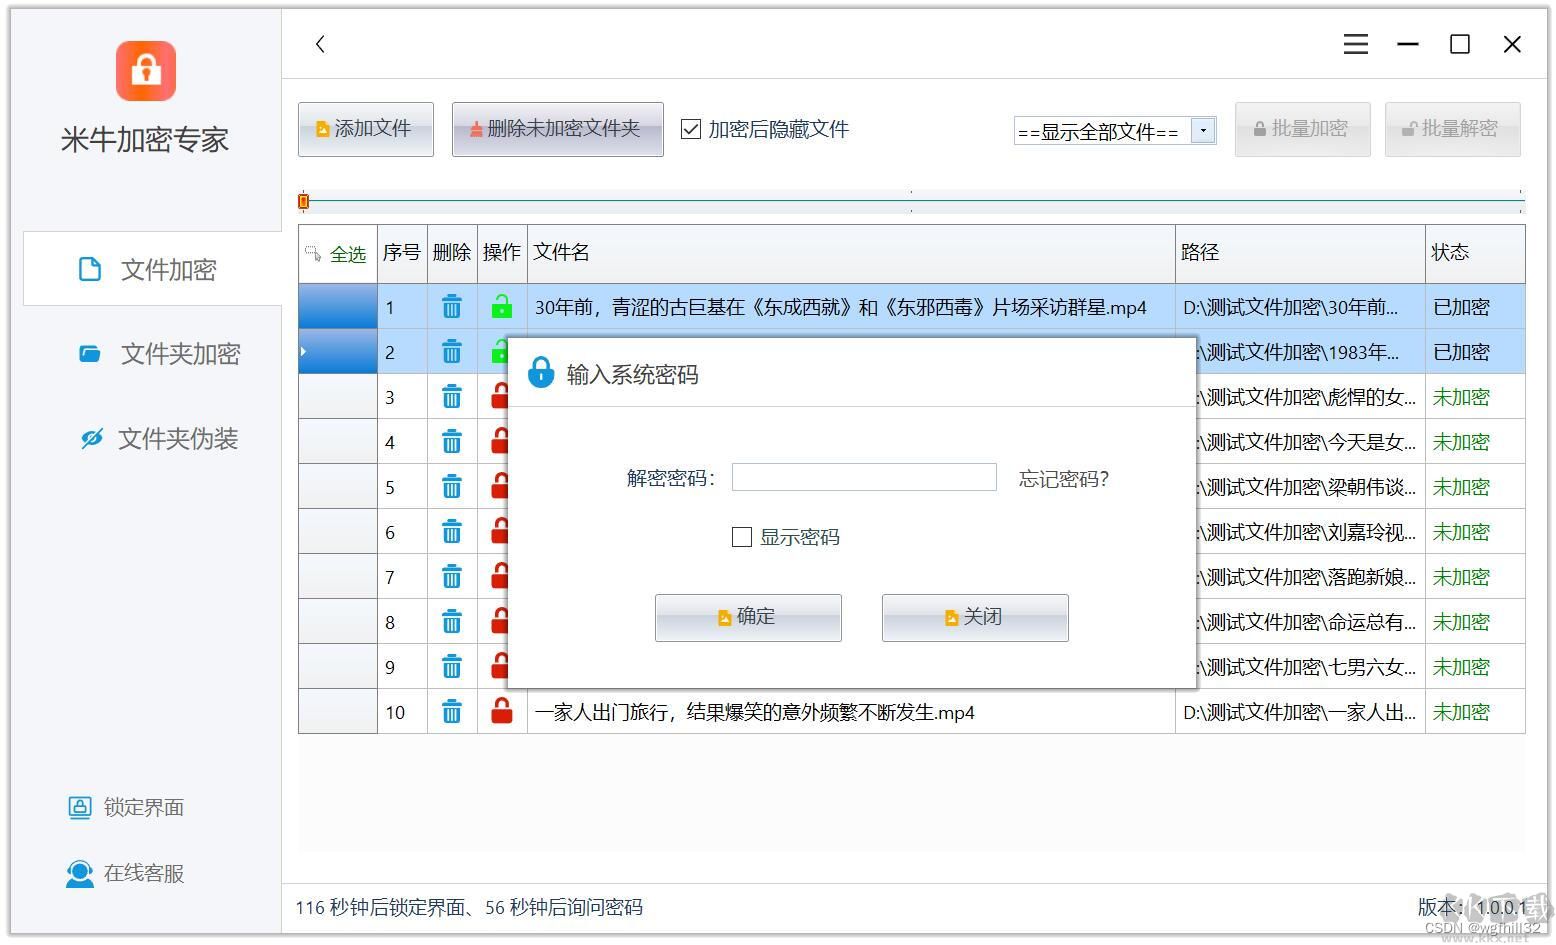Toggle the 全选 select-all control
The height and width of the screenshot is (945, 1556).
point(348,254)
